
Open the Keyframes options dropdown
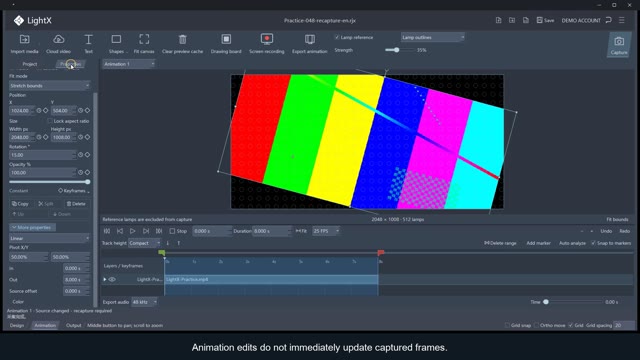pos(74,191)
